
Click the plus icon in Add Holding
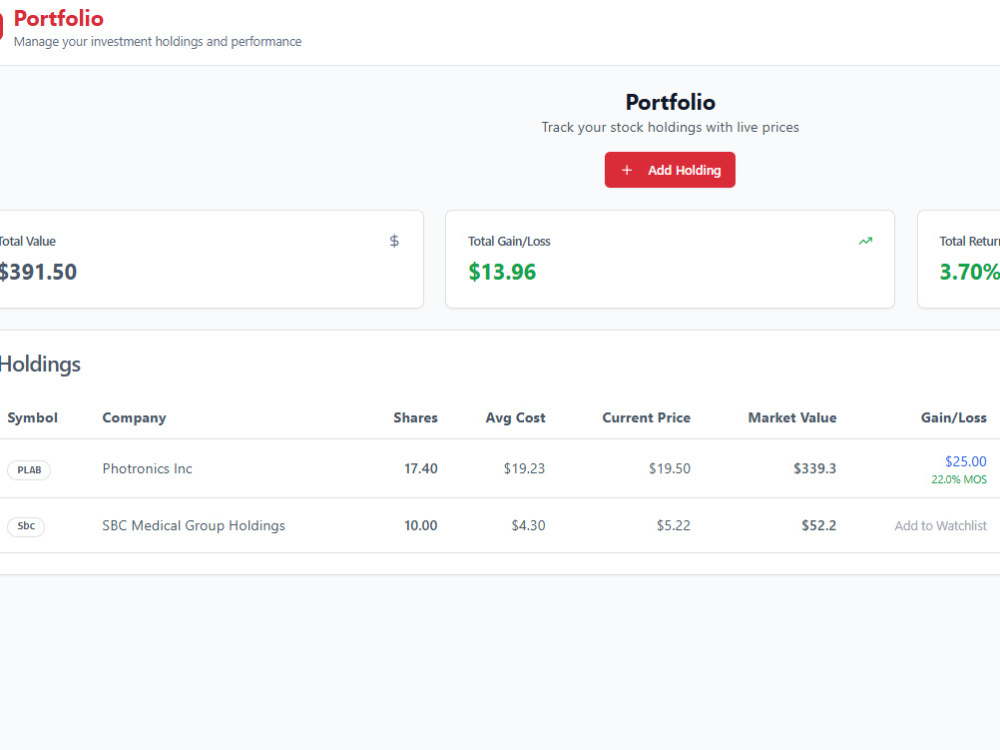627,170
